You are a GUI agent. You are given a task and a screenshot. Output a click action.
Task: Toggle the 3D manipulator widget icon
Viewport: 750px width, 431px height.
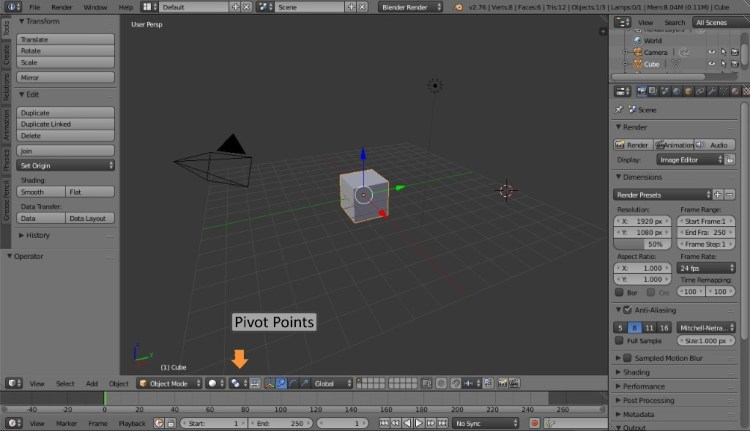pyautogui.click(x=269, y=383)
